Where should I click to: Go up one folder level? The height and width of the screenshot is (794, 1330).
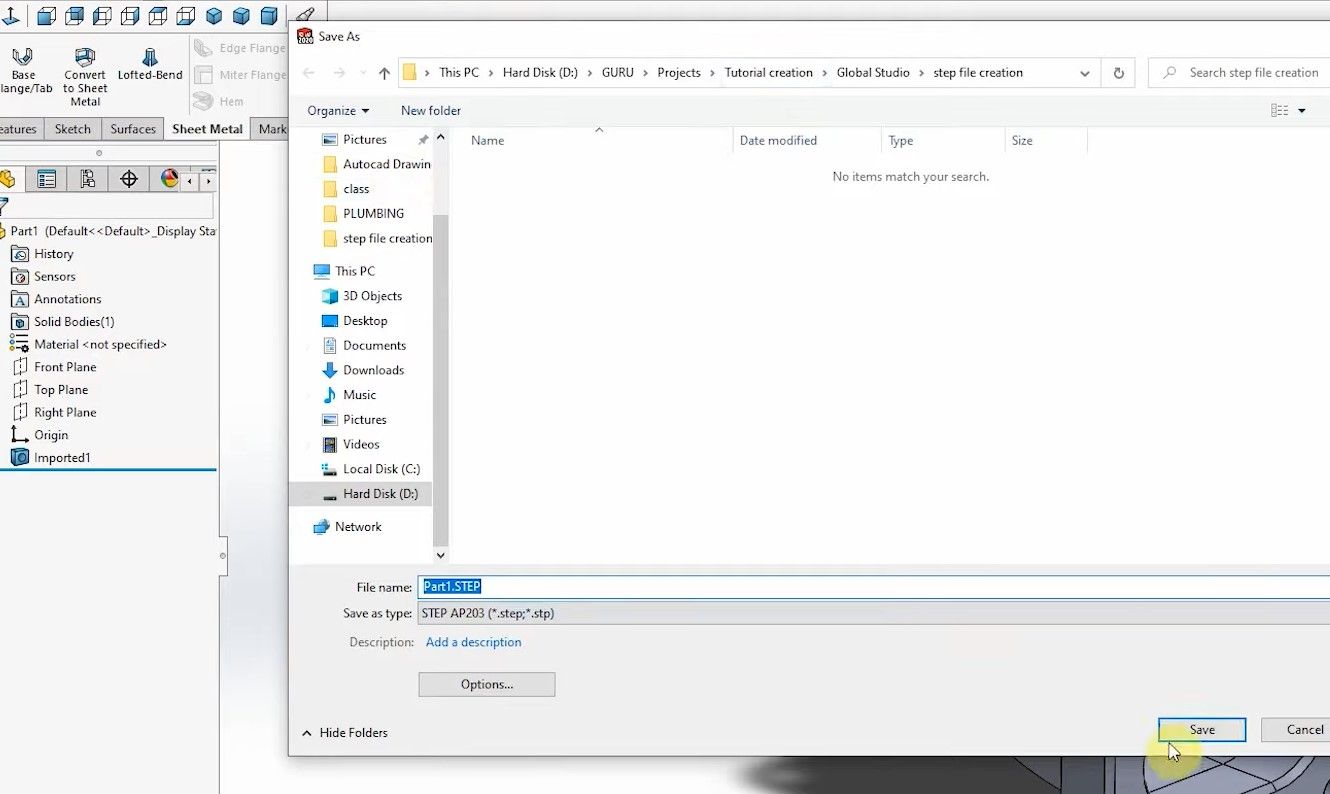[385, 73]
